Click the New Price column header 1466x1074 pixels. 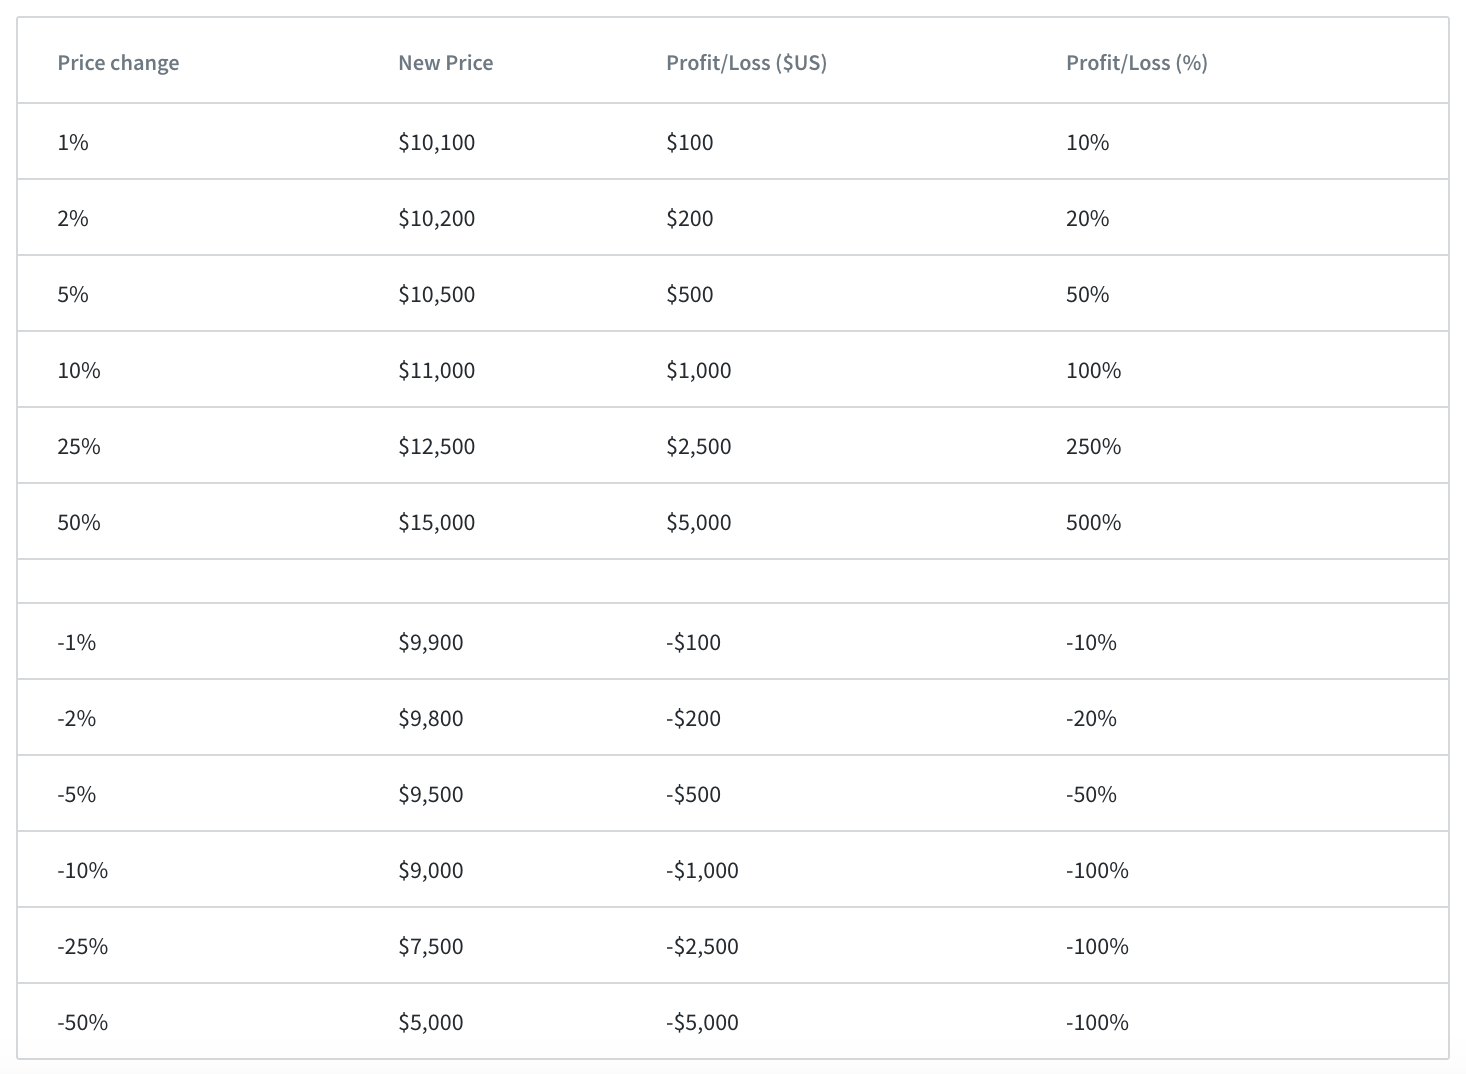pos(445,63)
